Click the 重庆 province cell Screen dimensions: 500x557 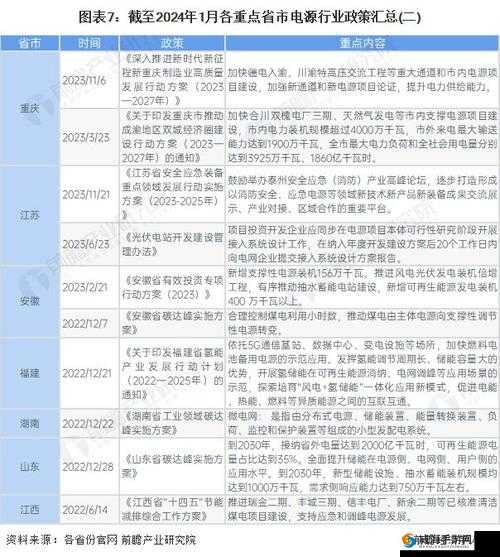point(29,108)
